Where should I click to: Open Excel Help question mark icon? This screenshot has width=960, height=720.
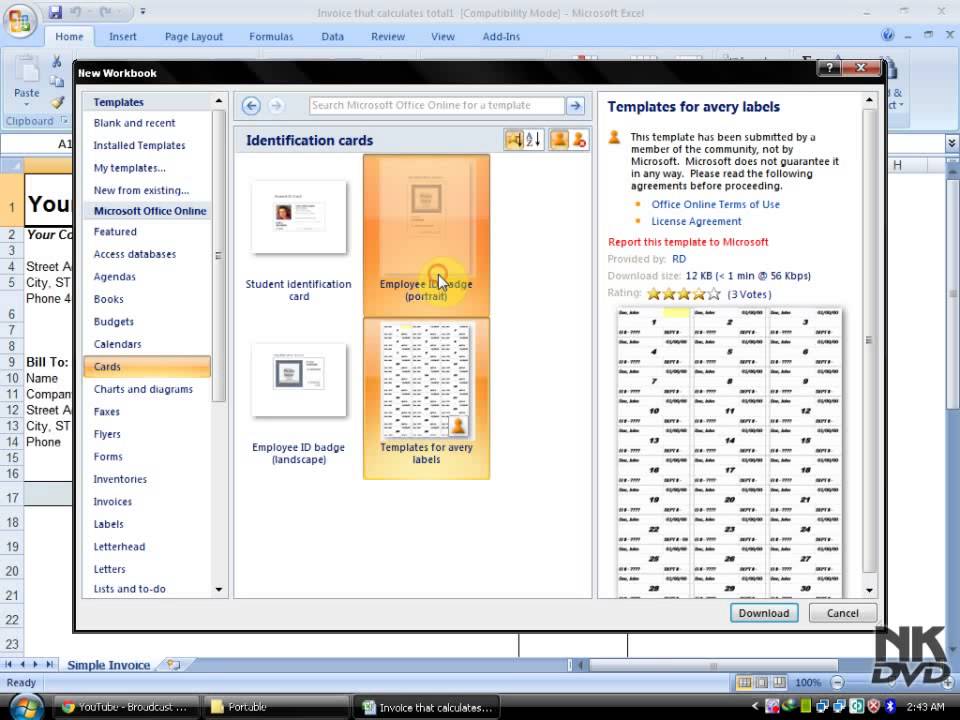(x=888, y=36)
